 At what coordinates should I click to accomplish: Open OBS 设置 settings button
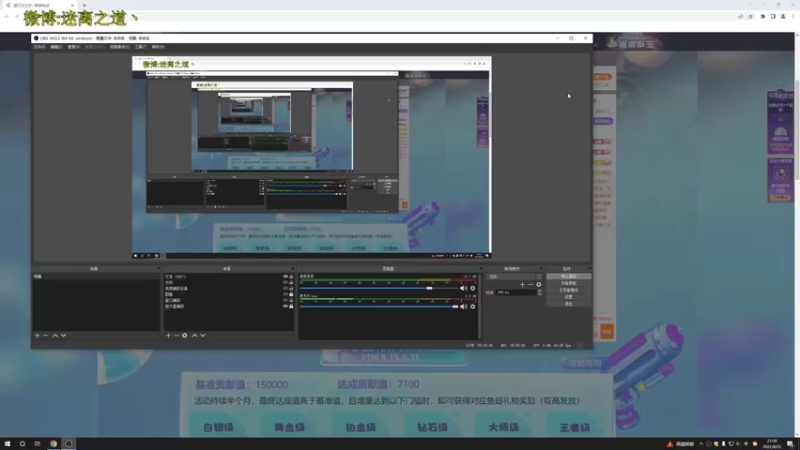tap(568, 296)
